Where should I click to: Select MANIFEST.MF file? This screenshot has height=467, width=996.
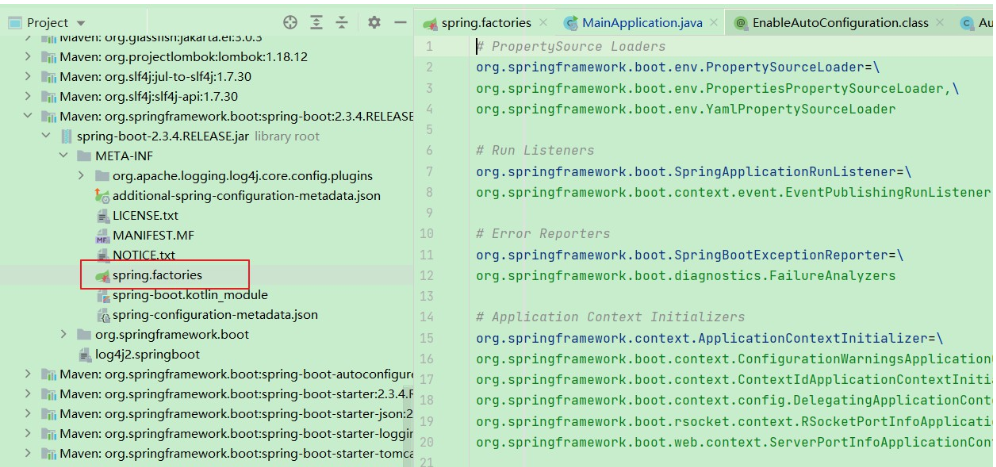click(x=153, y=235)
